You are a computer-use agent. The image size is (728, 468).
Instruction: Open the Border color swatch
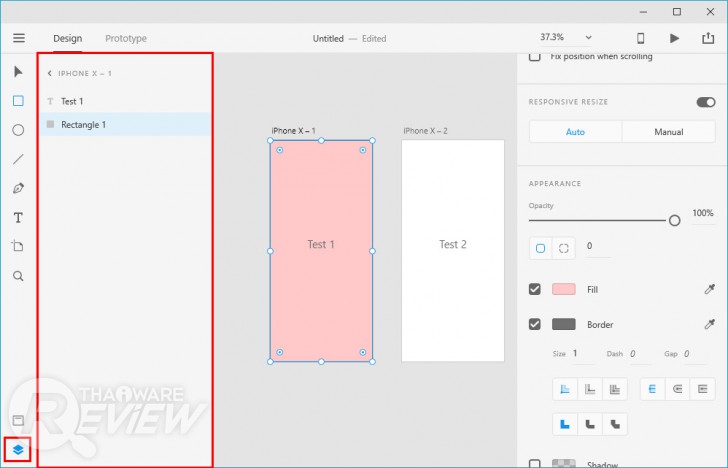(x=564, y=324)
